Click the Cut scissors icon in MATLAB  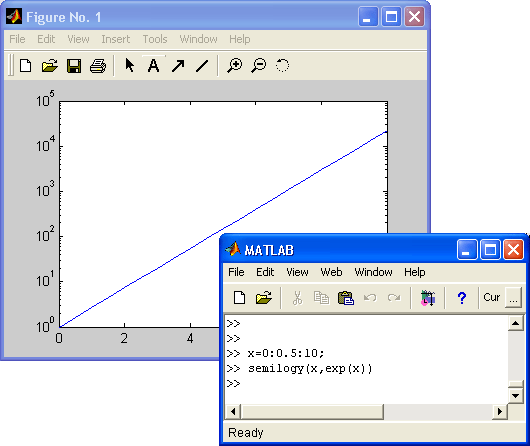pyautogui.click(x=297, y=298)
